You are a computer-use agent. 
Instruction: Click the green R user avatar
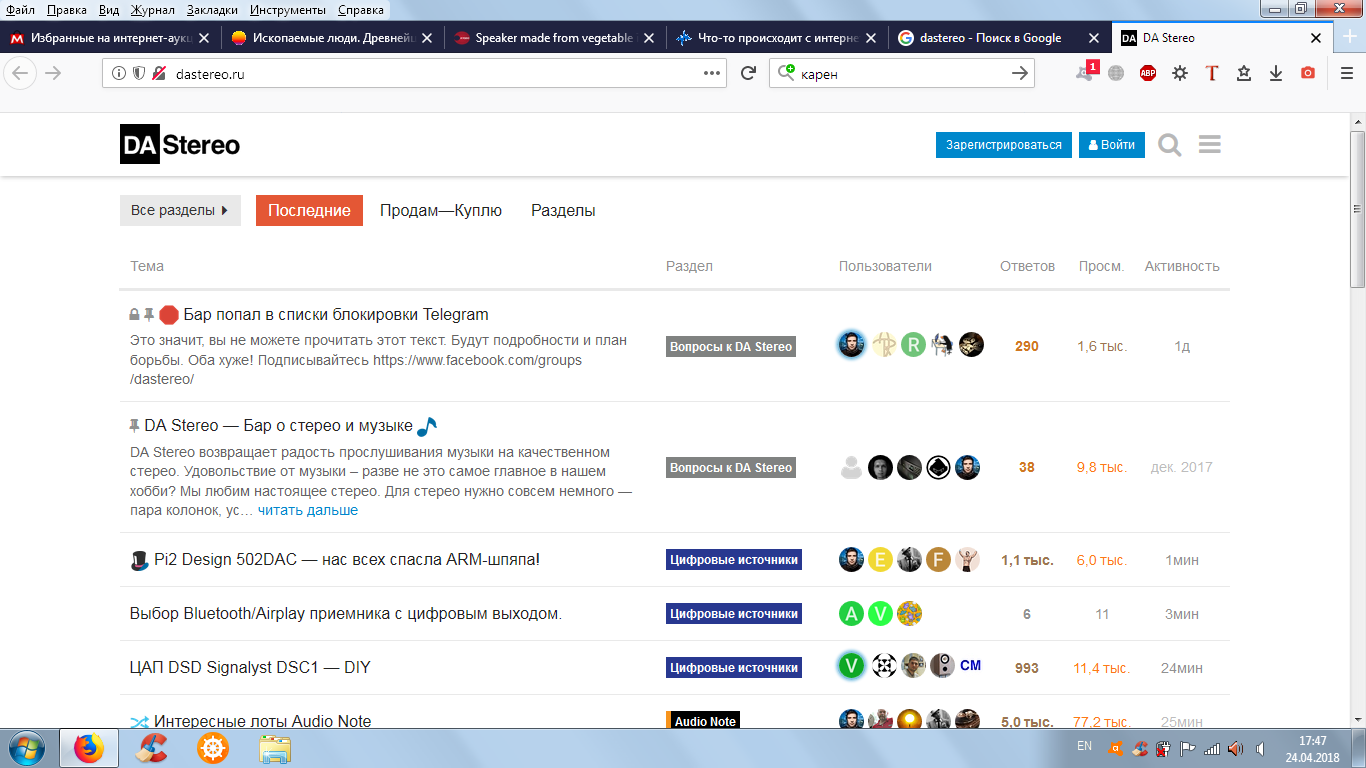pos(913,345)
